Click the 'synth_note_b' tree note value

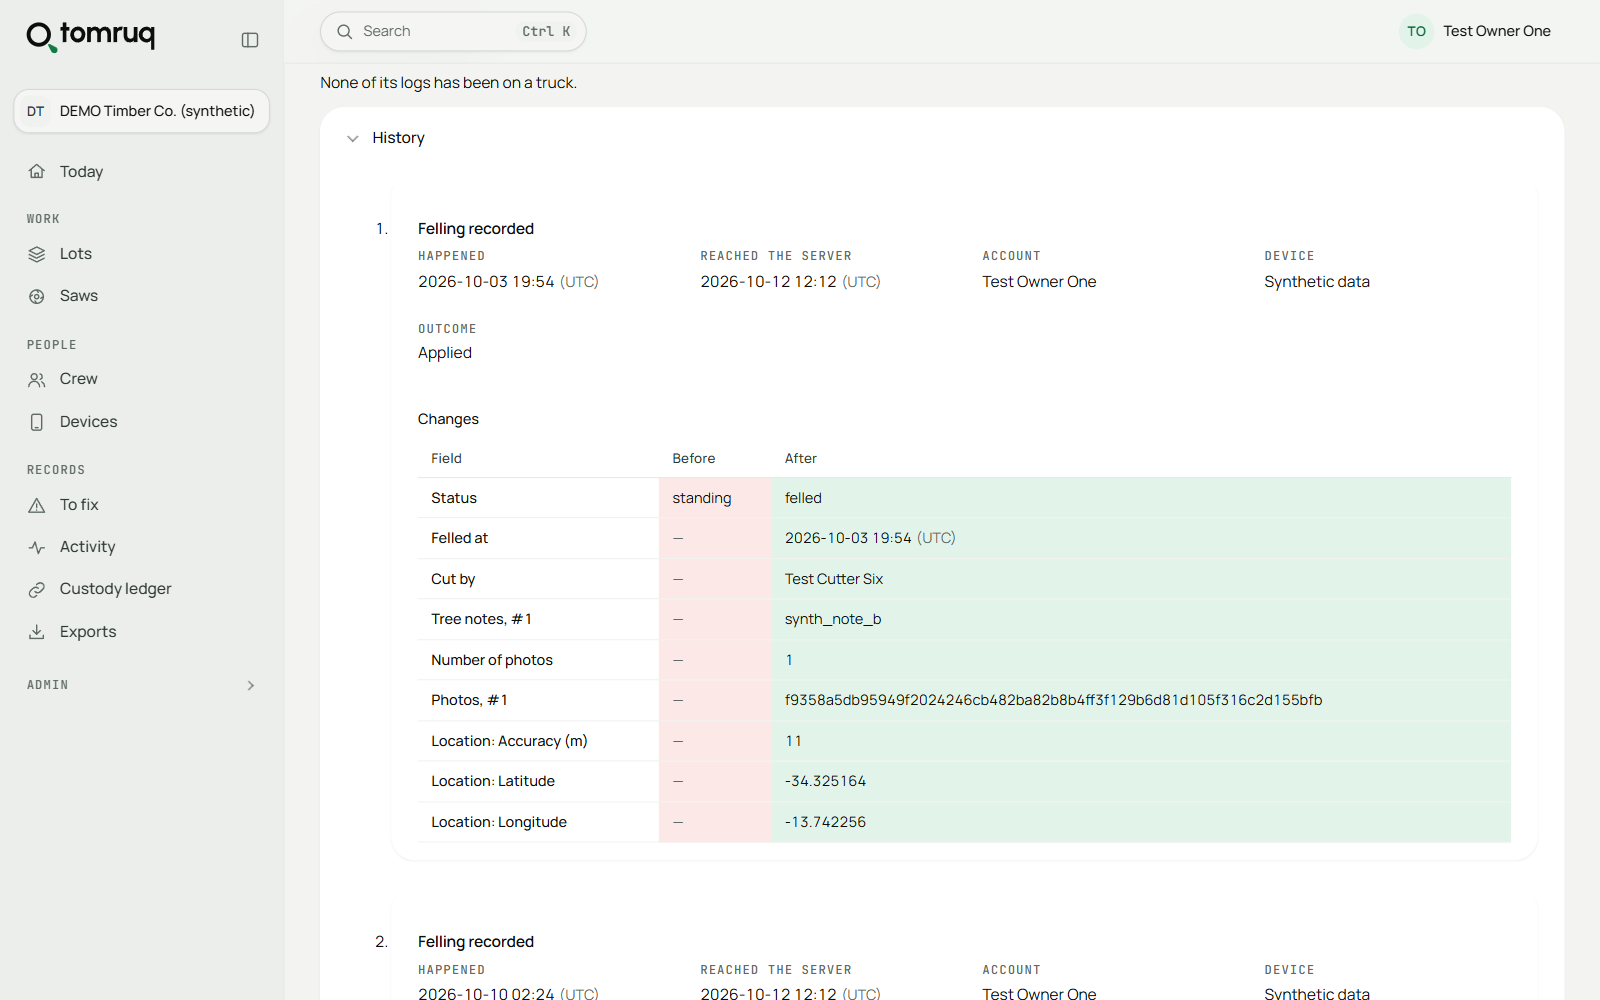click(833, 619)
